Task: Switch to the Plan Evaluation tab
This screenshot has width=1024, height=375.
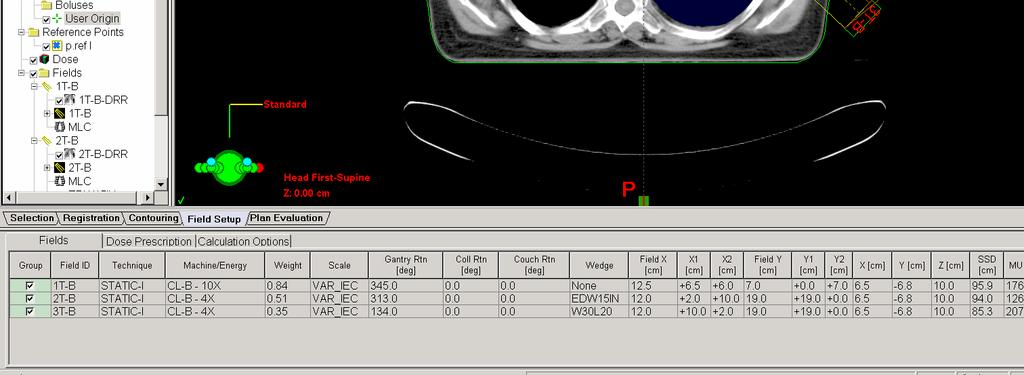Action: click(x=287, y=218)
